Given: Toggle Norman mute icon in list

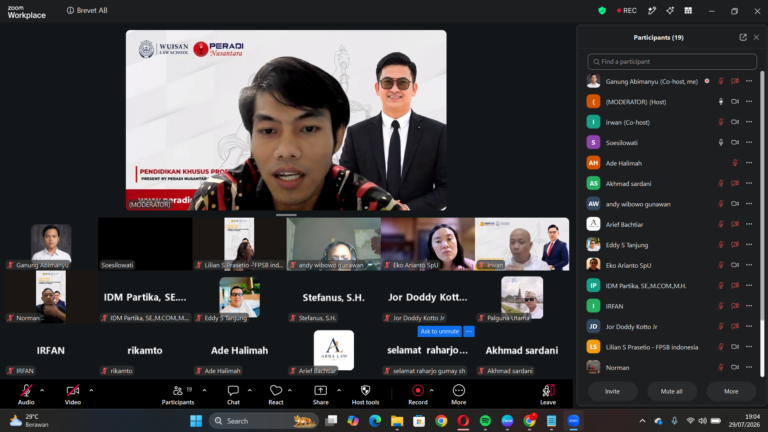Looking at the screenshot, I should [x=720, y=367].
